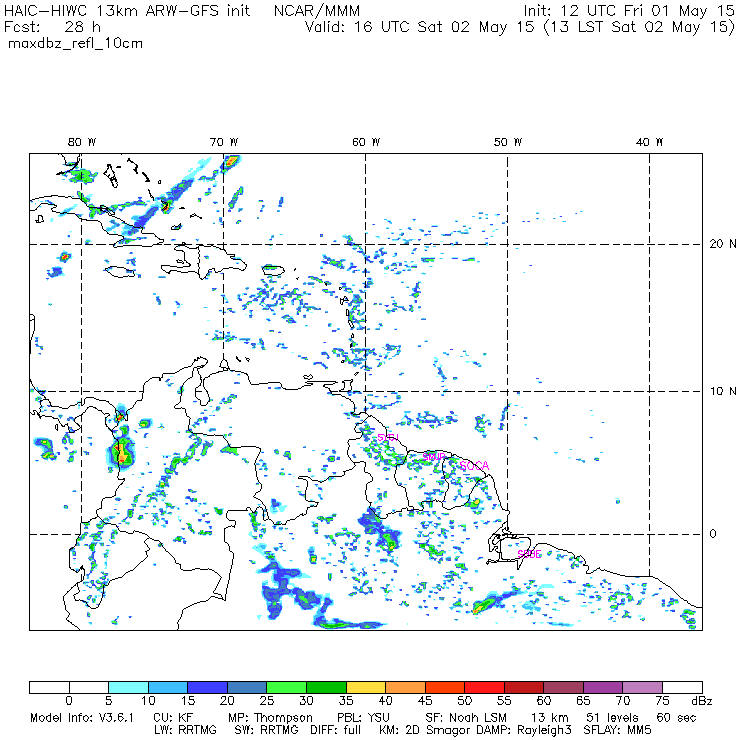Click the maroon 60–65 dBz legend swatch
740x740 pixels.
coord(563,687)
